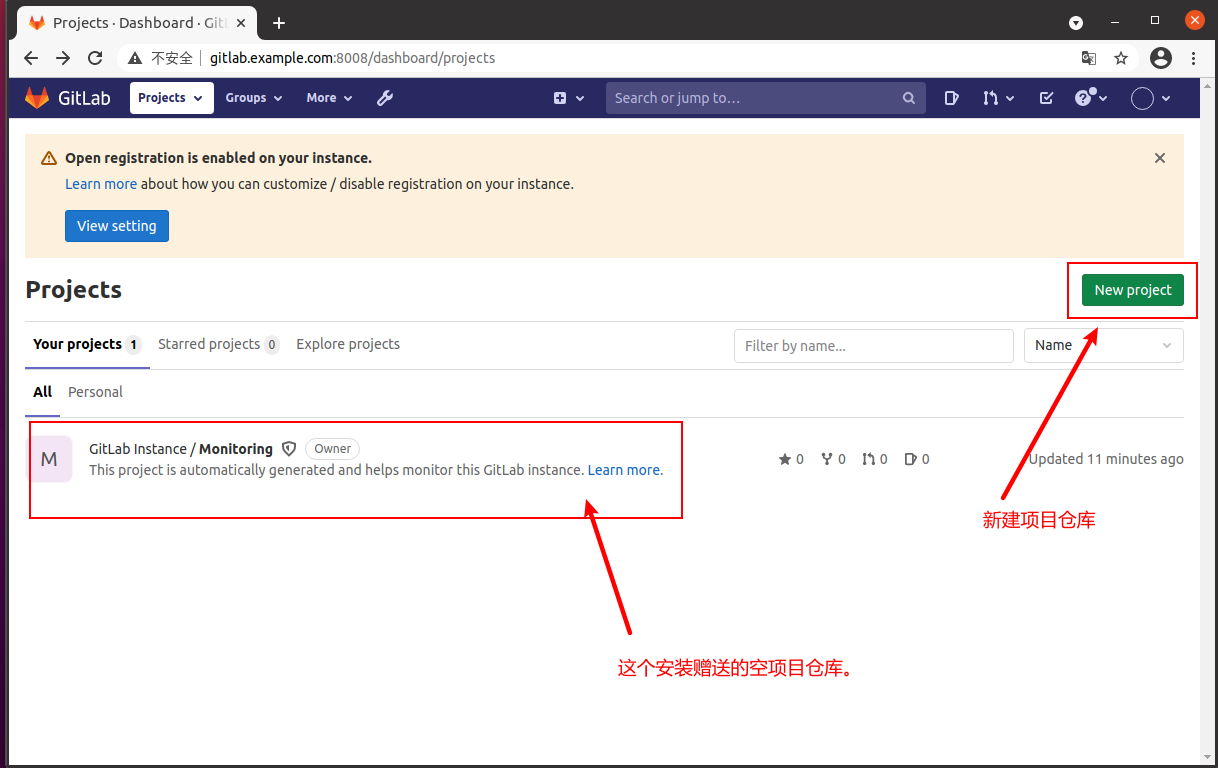1218x768 pixels.
Task: Click the not-secure warning icon
Action: tap(136, 58)
